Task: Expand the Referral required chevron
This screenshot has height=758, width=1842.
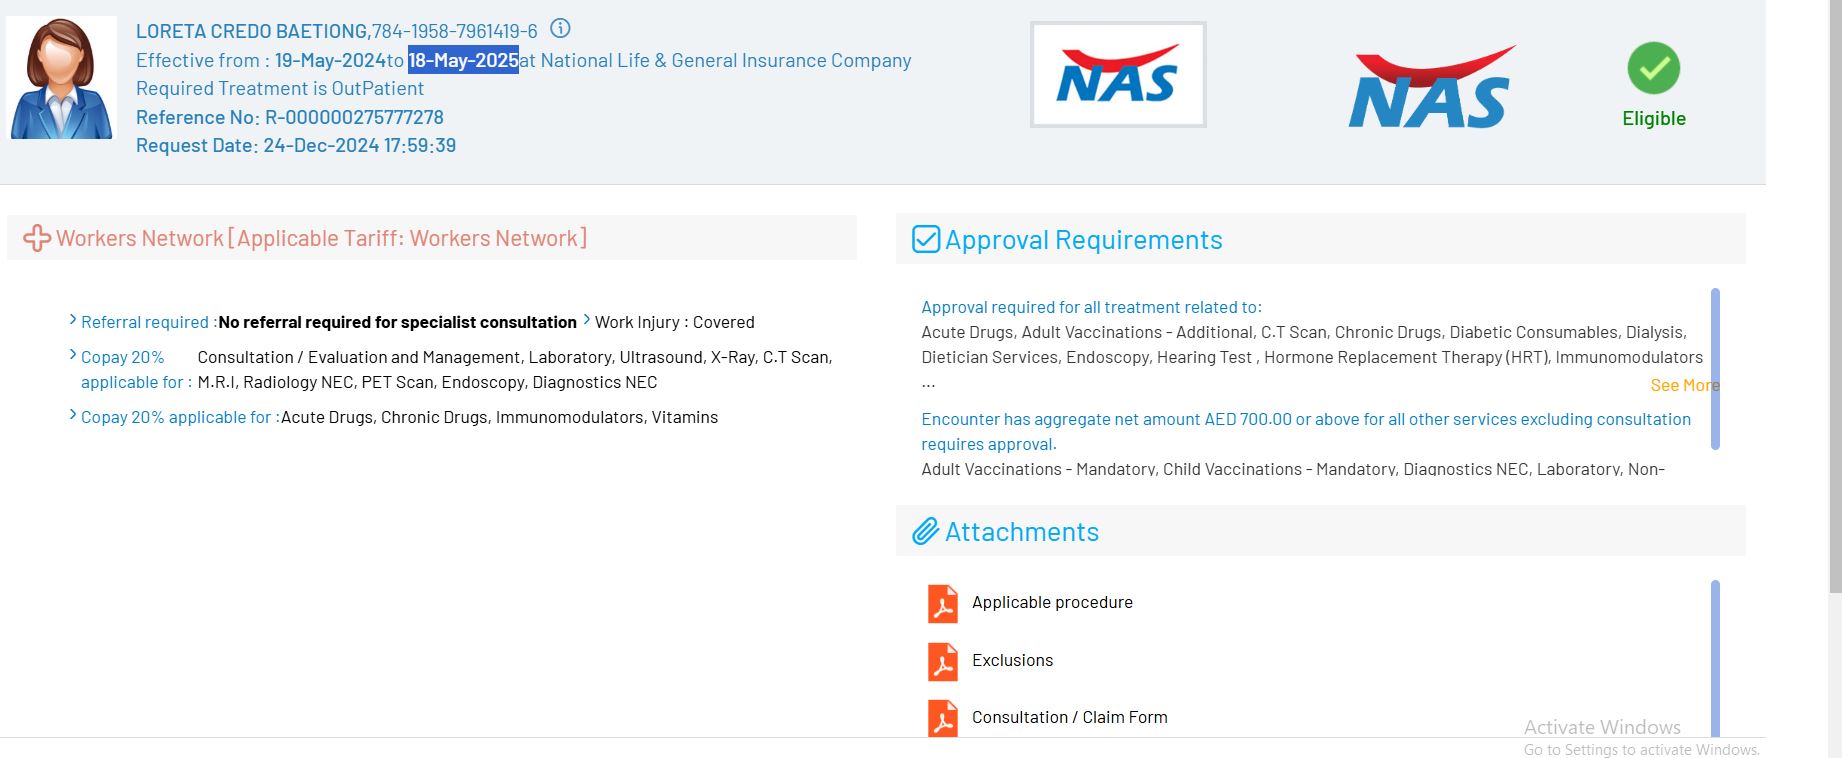Action: click(x=73, y=320)
